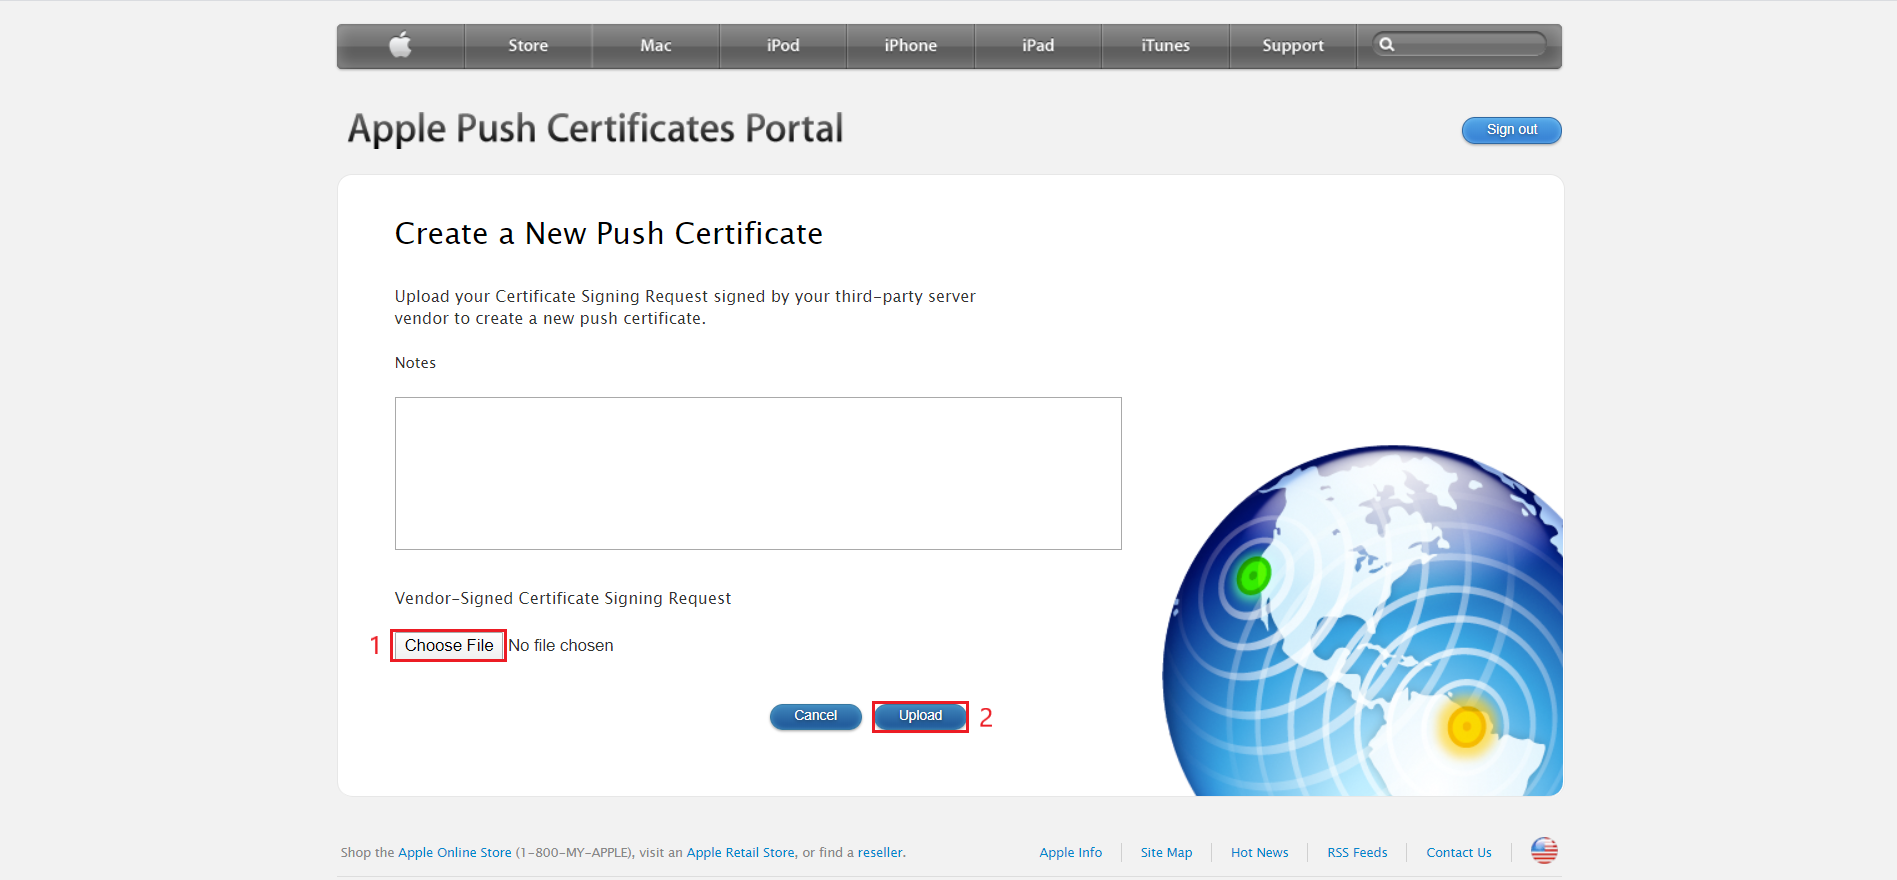Click Choose File to select CSR
This screenshot has width=1897, height=880.
(449, 646)
